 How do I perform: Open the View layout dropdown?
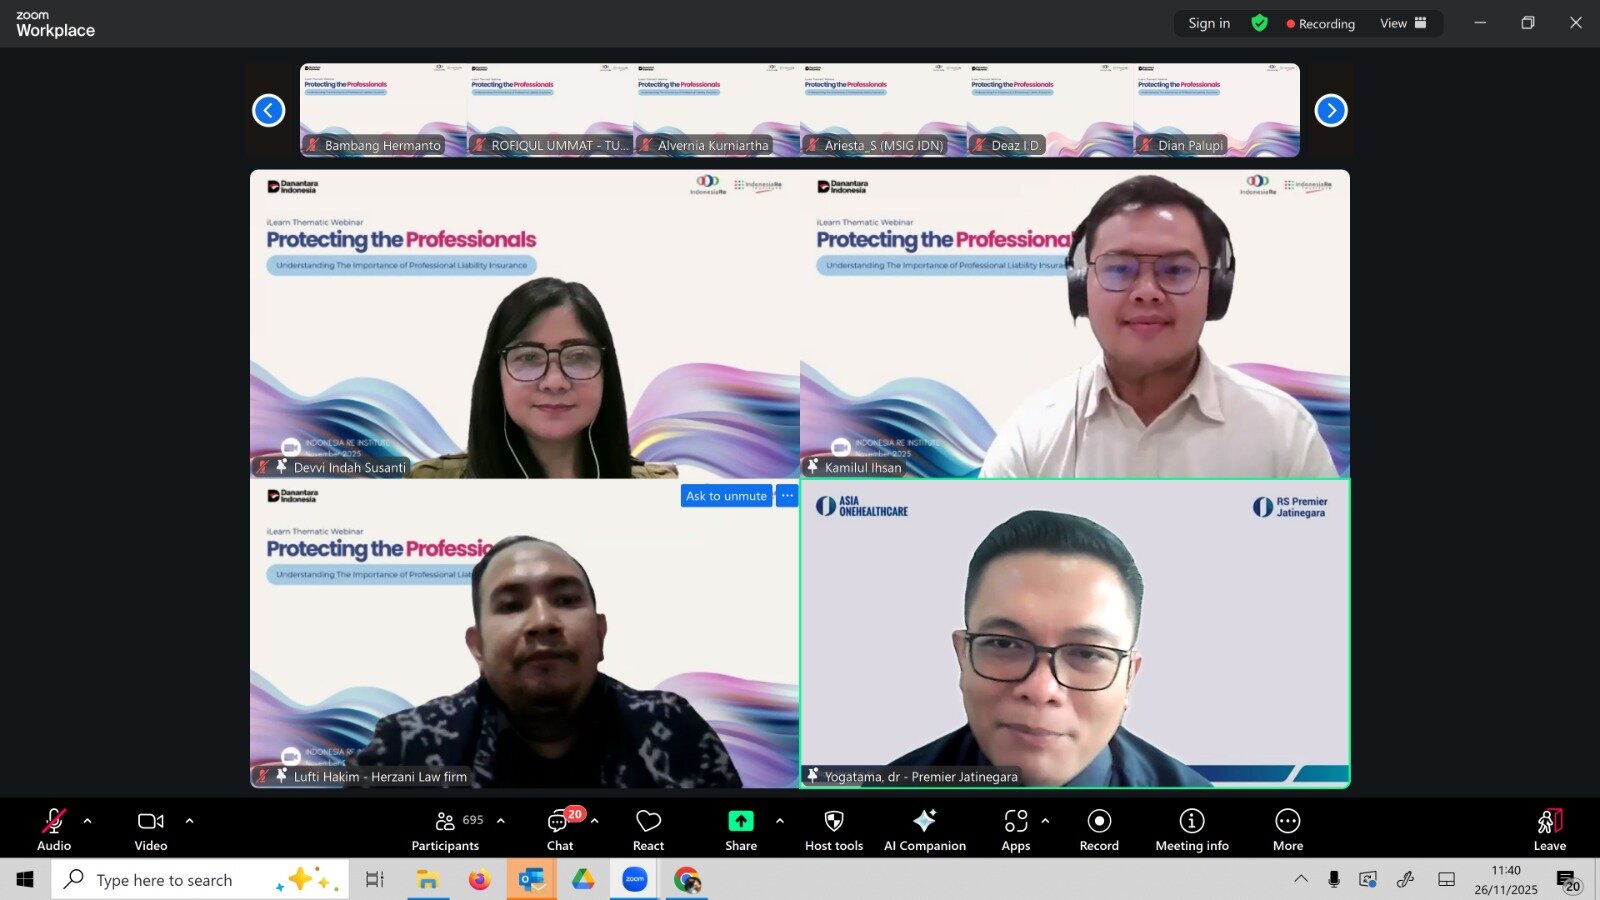[x=1403, y=23]
